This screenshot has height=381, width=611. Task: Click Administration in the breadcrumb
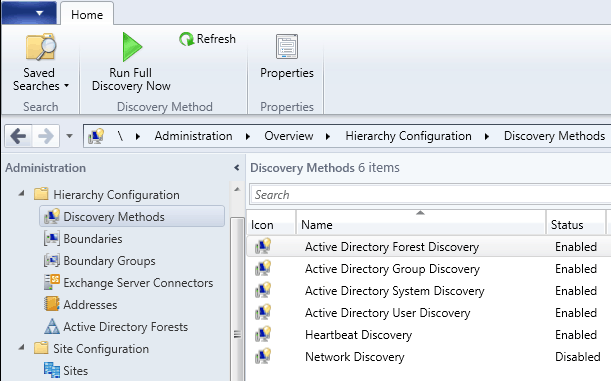coord(193,136)
